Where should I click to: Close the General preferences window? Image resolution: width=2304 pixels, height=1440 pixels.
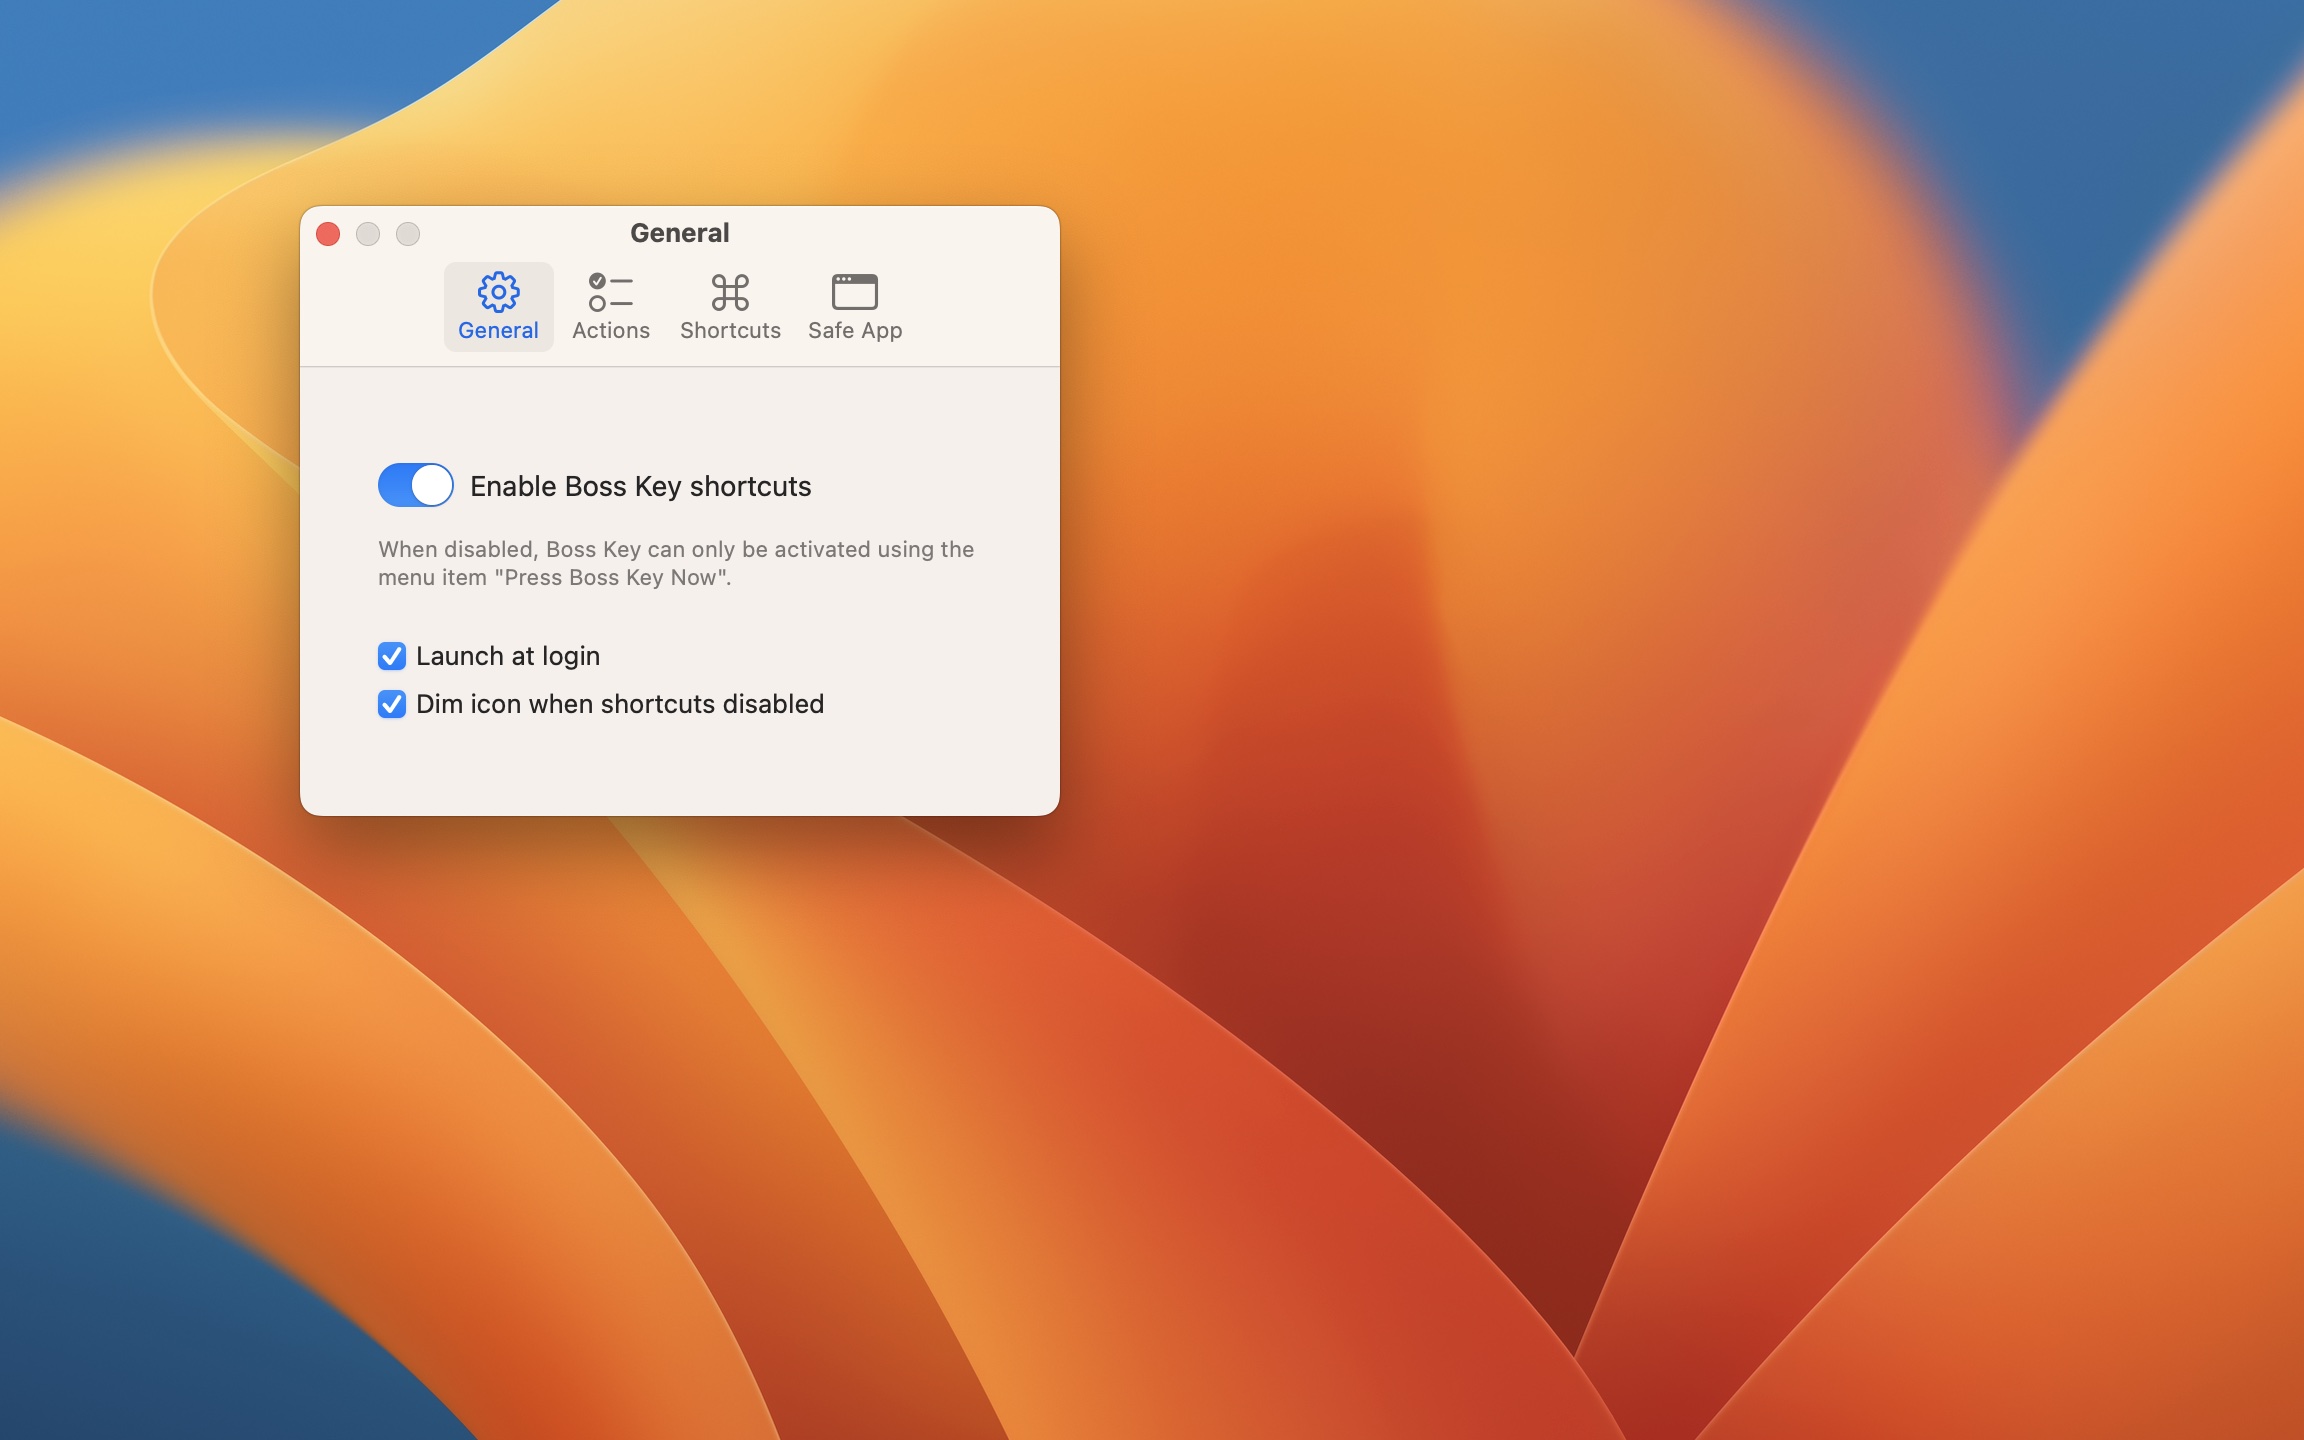(x=328, y=234)
